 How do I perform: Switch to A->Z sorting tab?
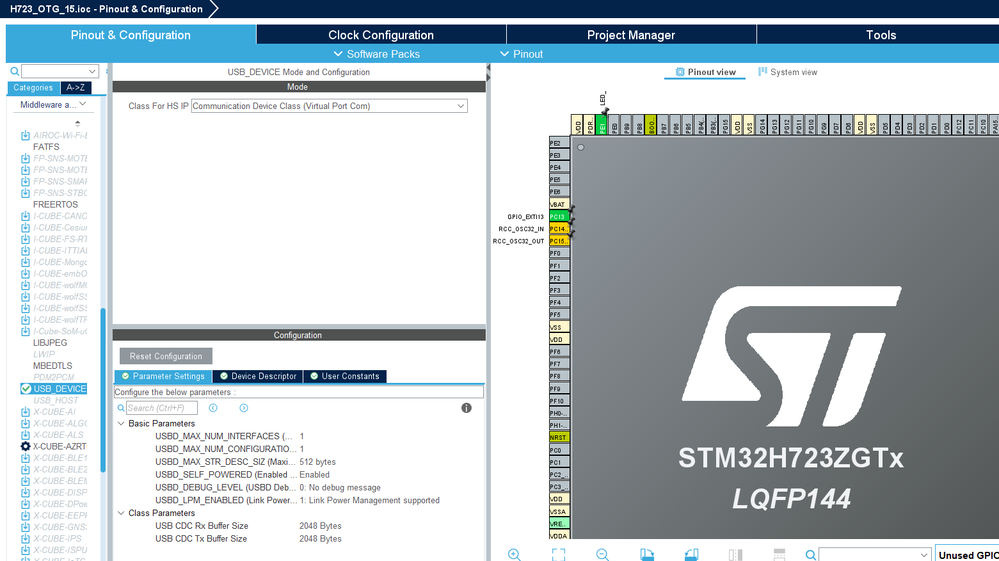point(76,88)
